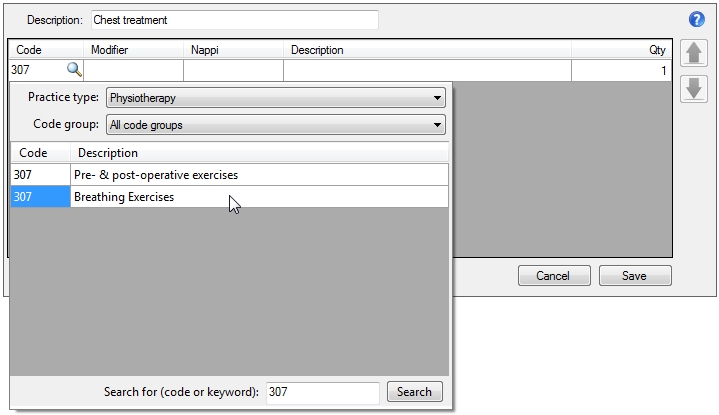Edit the Qty cell showing 1
Viewport: 719px width, 415px height.
[x=620, y=71]
